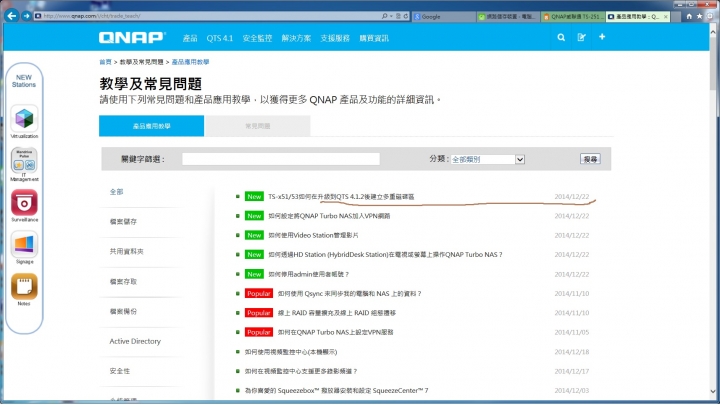
Task: Open the 購買資訊 menu item
Action: [374, 38]
